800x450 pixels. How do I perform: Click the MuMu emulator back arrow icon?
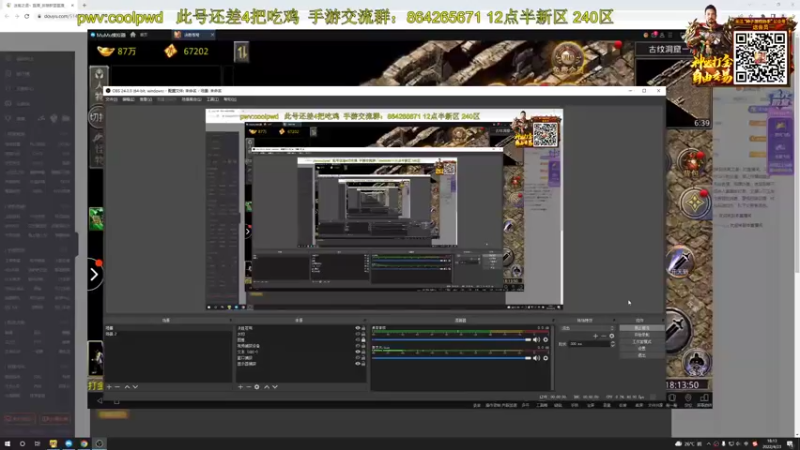(100, 402)
